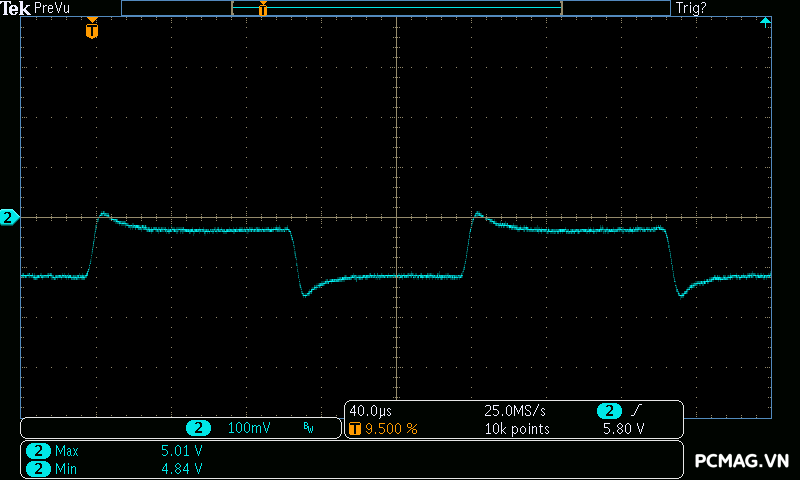Click the PCMAG.VN watermark
This screenshot has width=800, height=480.
click(742, 461)
